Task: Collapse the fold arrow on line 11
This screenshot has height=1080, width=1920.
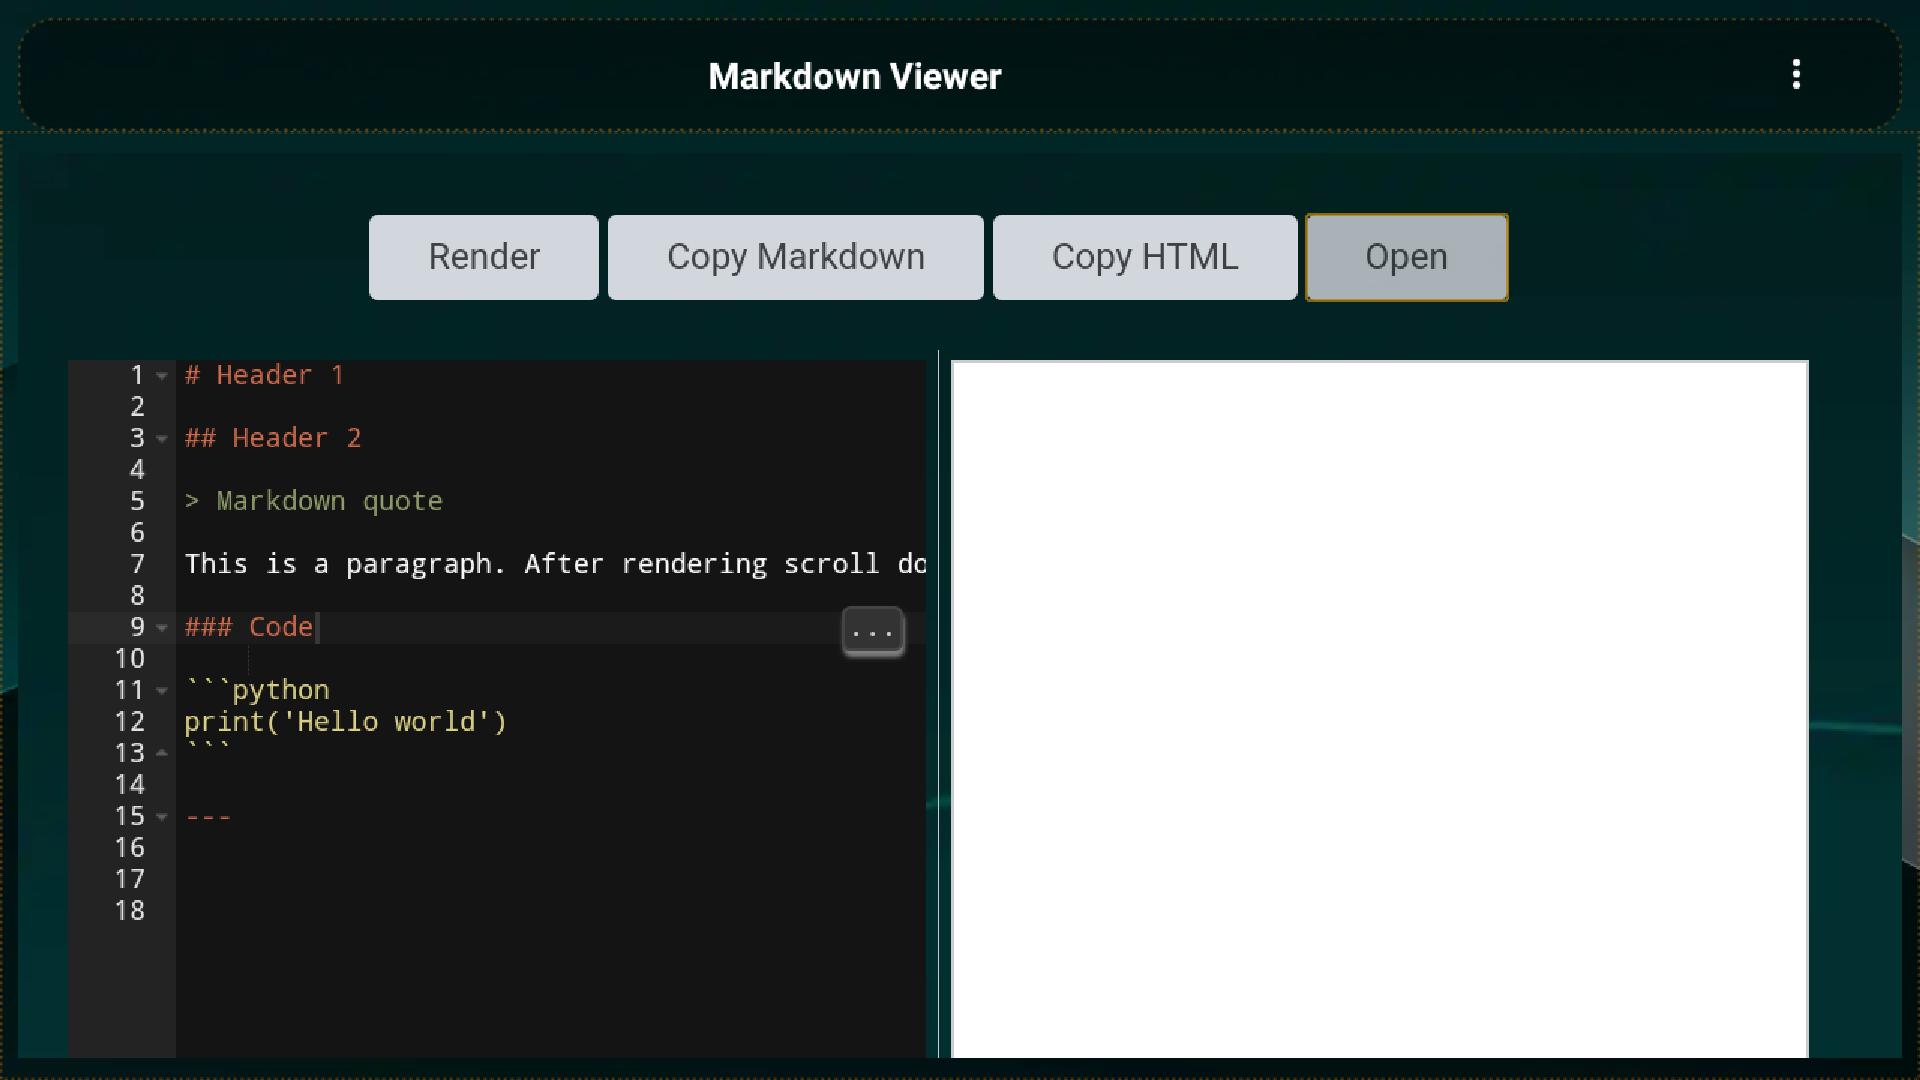Action: pyautogui.click(x=162, y=691)
